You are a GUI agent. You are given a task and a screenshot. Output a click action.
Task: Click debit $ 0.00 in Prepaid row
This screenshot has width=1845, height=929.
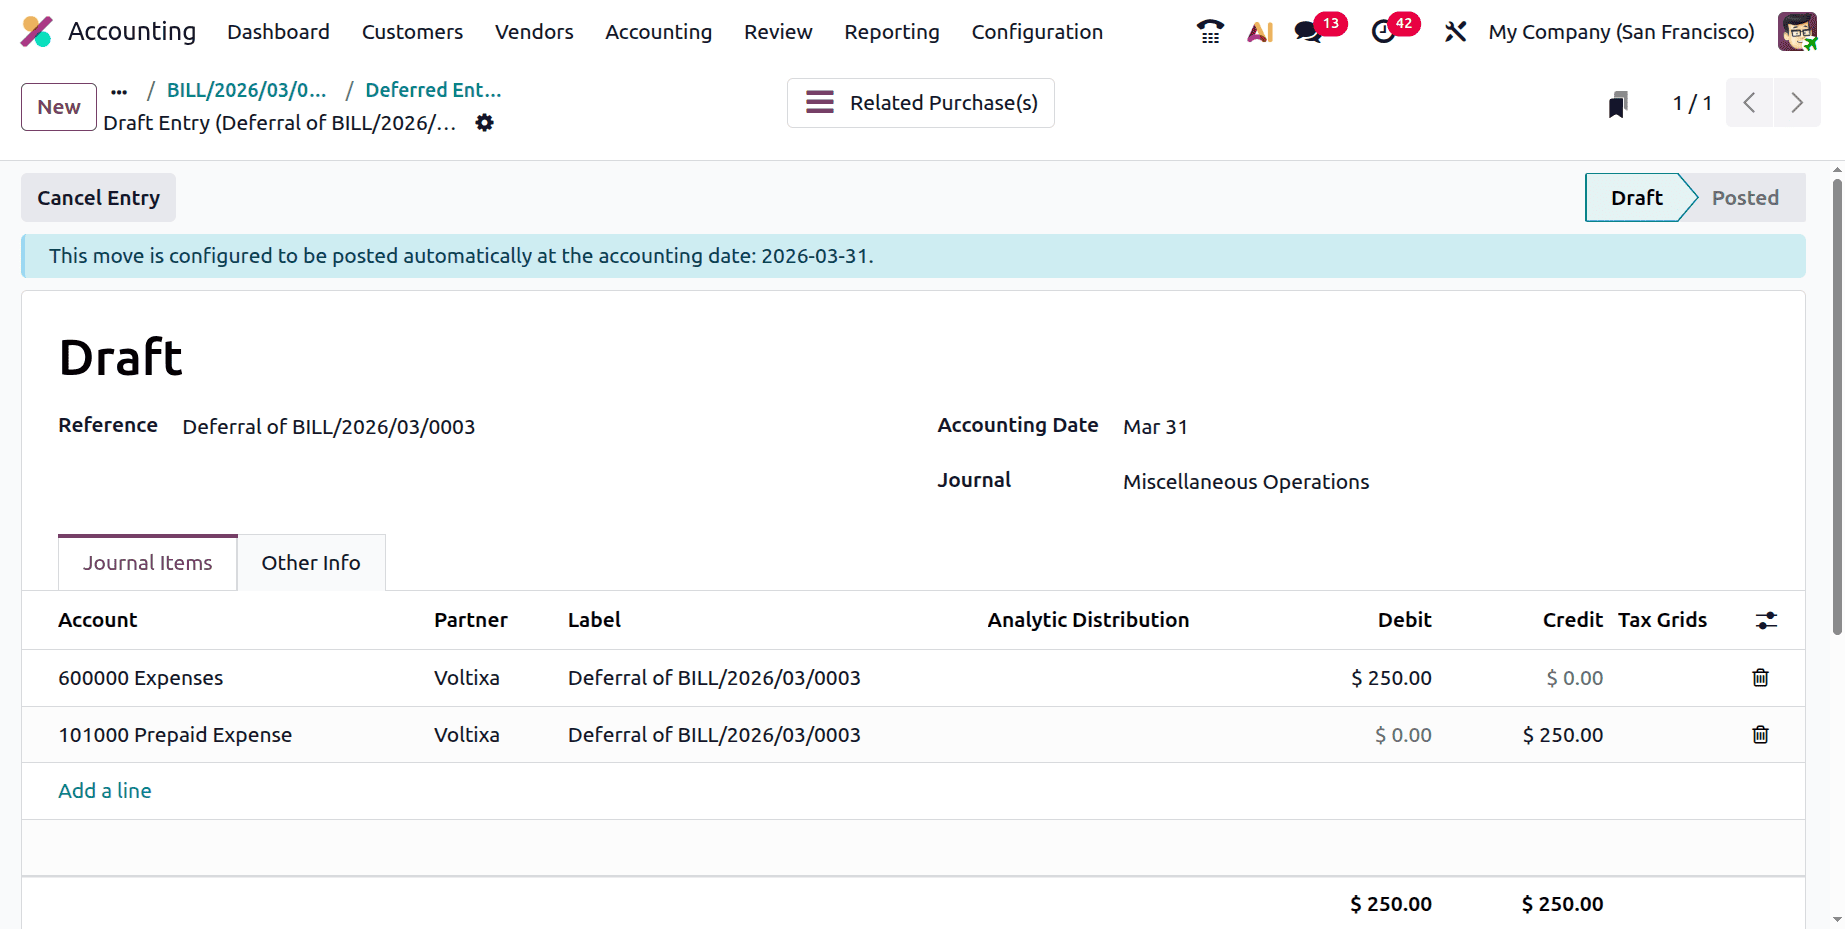point(1403,735)
